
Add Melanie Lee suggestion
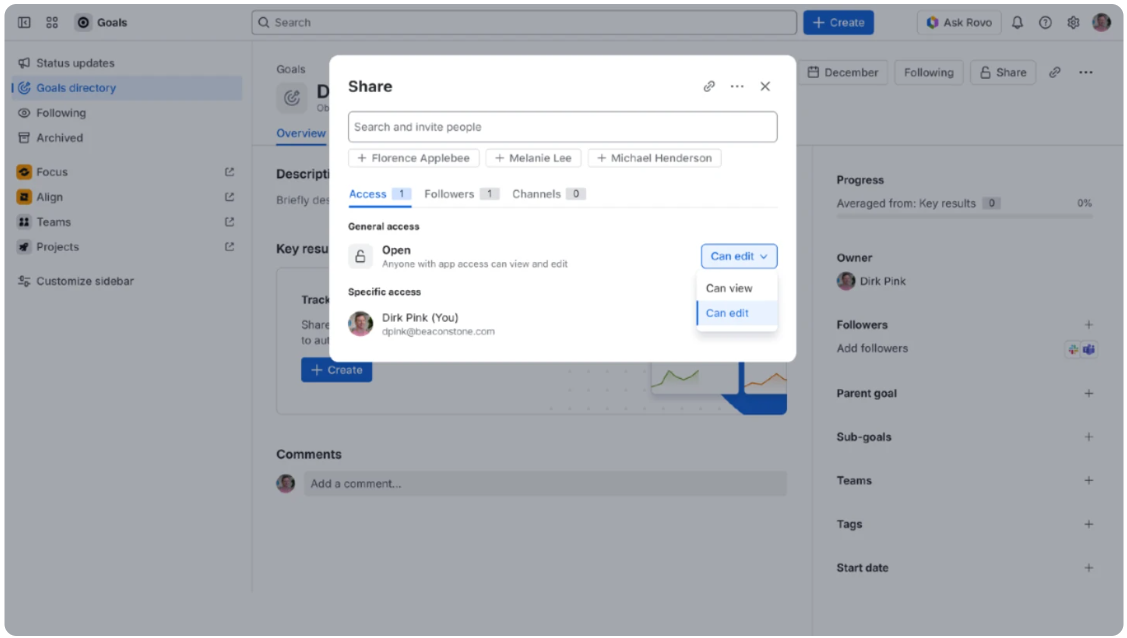coord(533,158)
